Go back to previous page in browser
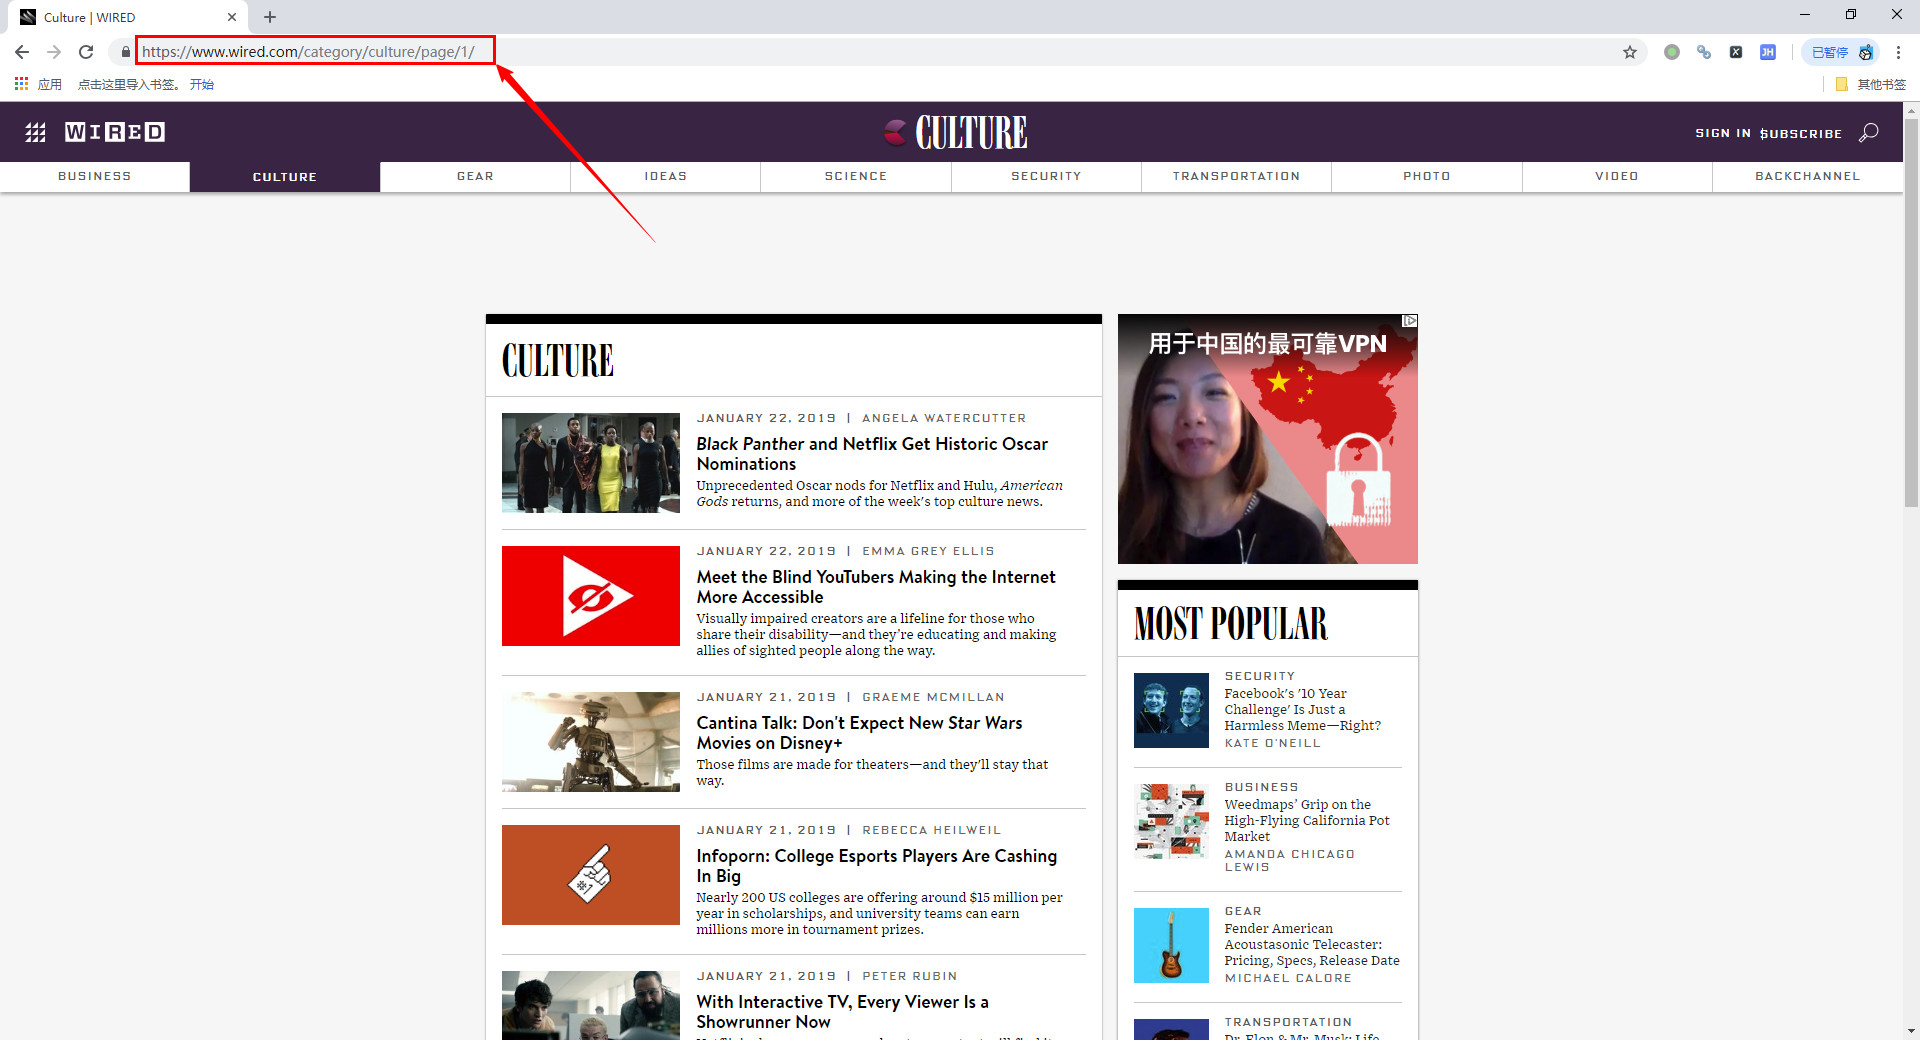This screenshot has width=1920, height=1040. (x=22, y=52)
